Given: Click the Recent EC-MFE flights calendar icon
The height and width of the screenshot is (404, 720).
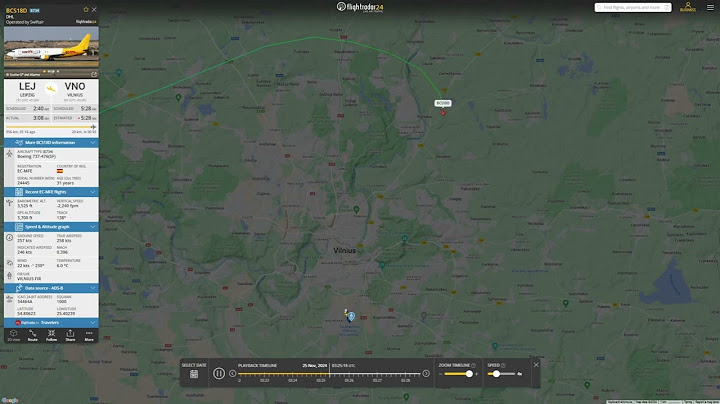Looking at the screenshot, I should click(x=19, y=192).
